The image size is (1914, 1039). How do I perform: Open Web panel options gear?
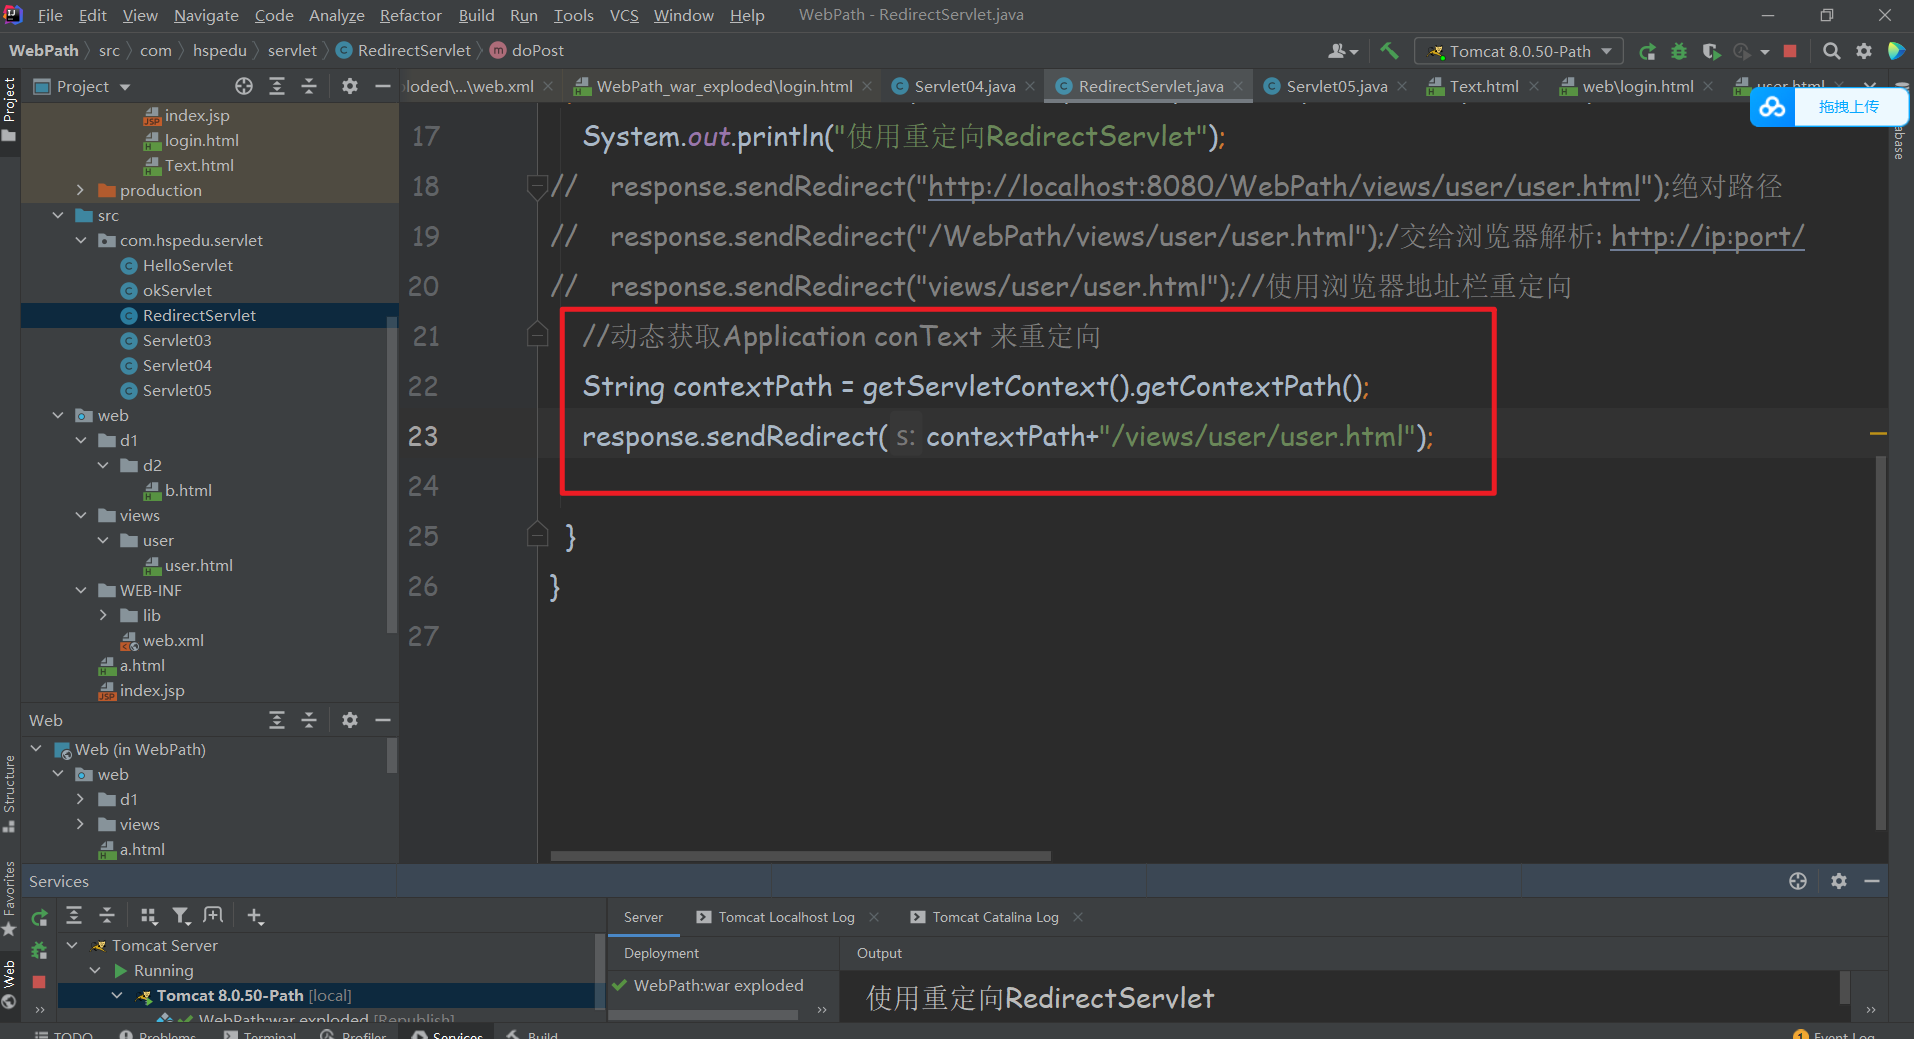[x=349, y=720]
